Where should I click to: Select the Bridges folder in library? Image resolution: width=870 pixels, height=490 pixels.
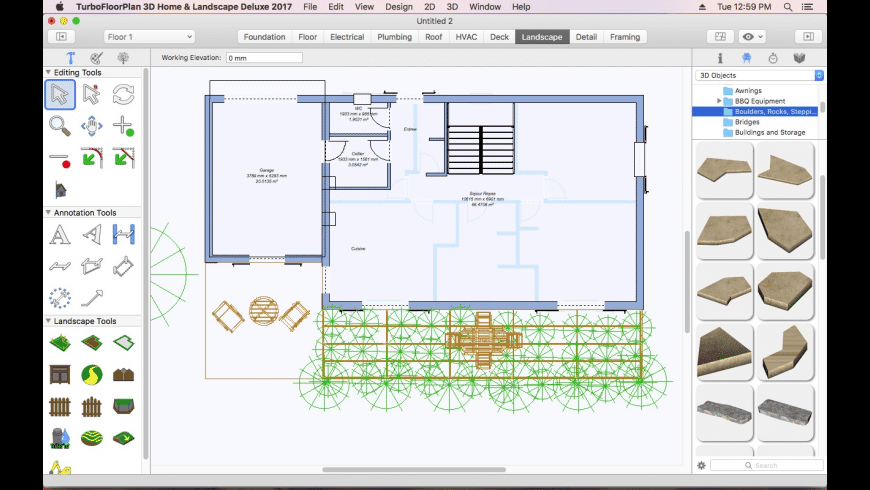[x=747, y=122]
